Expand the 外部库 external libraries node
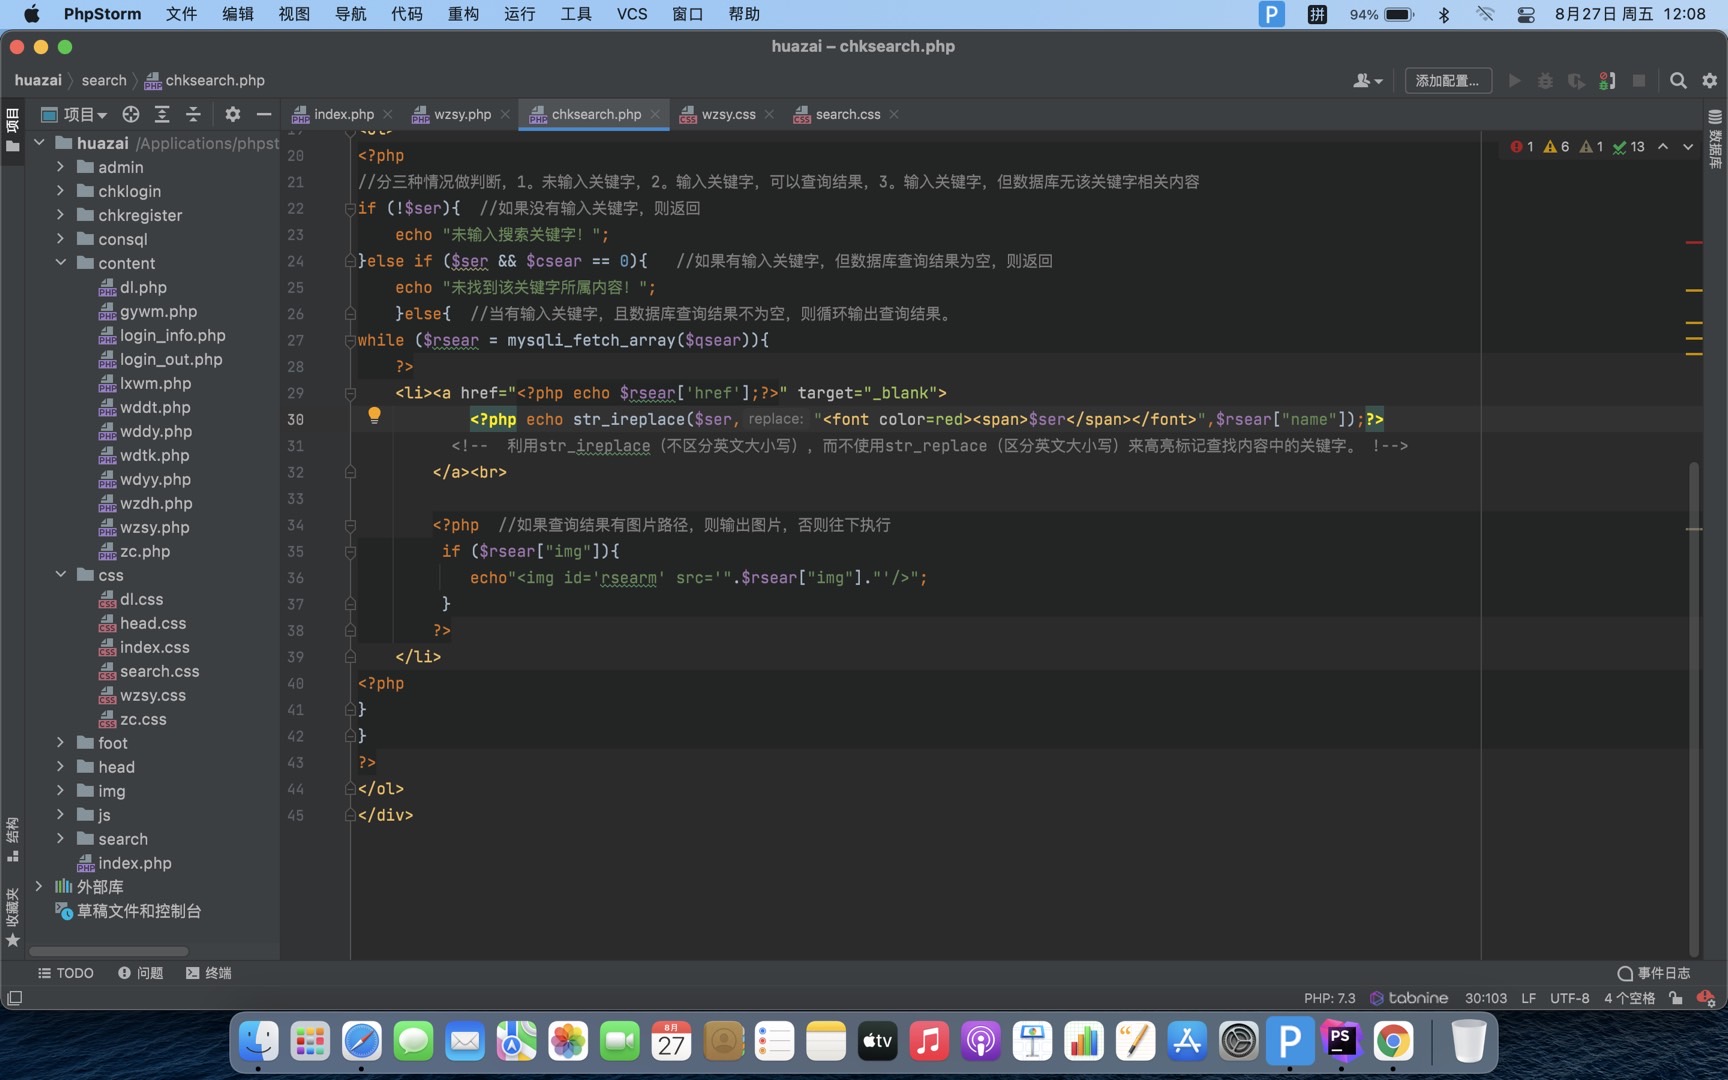This screenshot has width=1728, height=1080. (38, 886)
